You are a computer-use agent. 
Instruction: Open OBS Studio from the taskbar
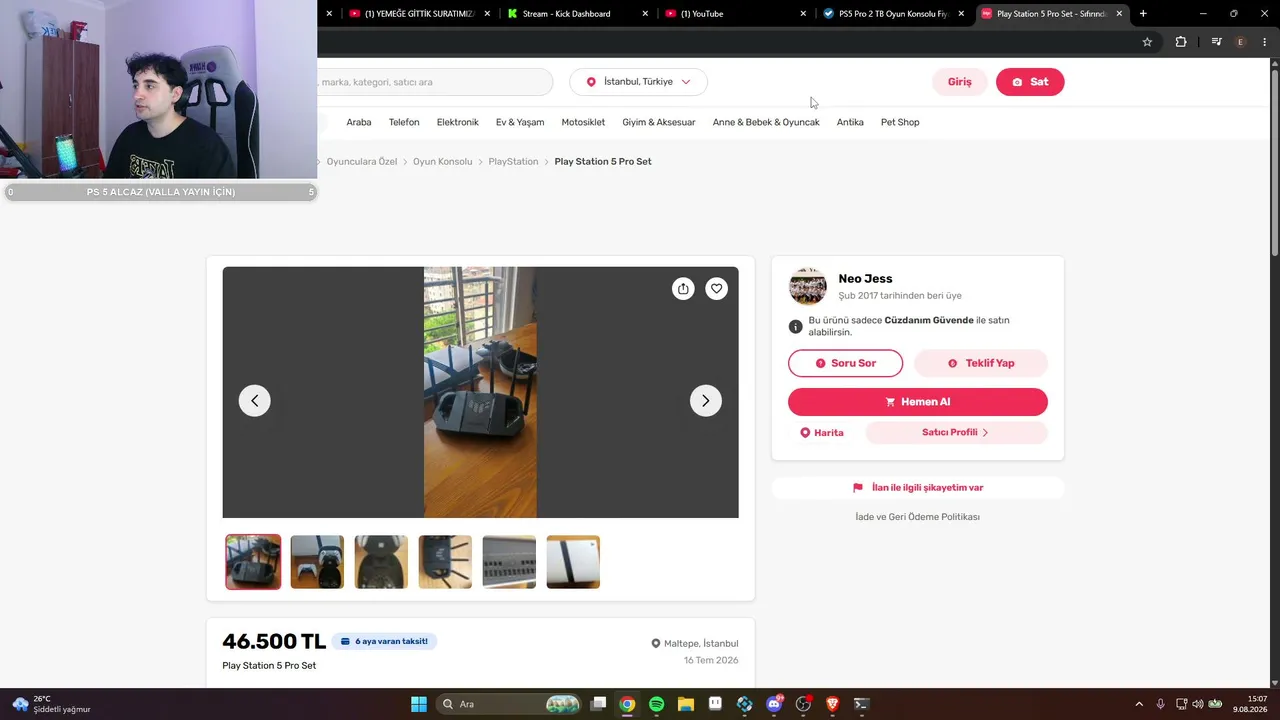pyautogui.click(x=803, y=704)
